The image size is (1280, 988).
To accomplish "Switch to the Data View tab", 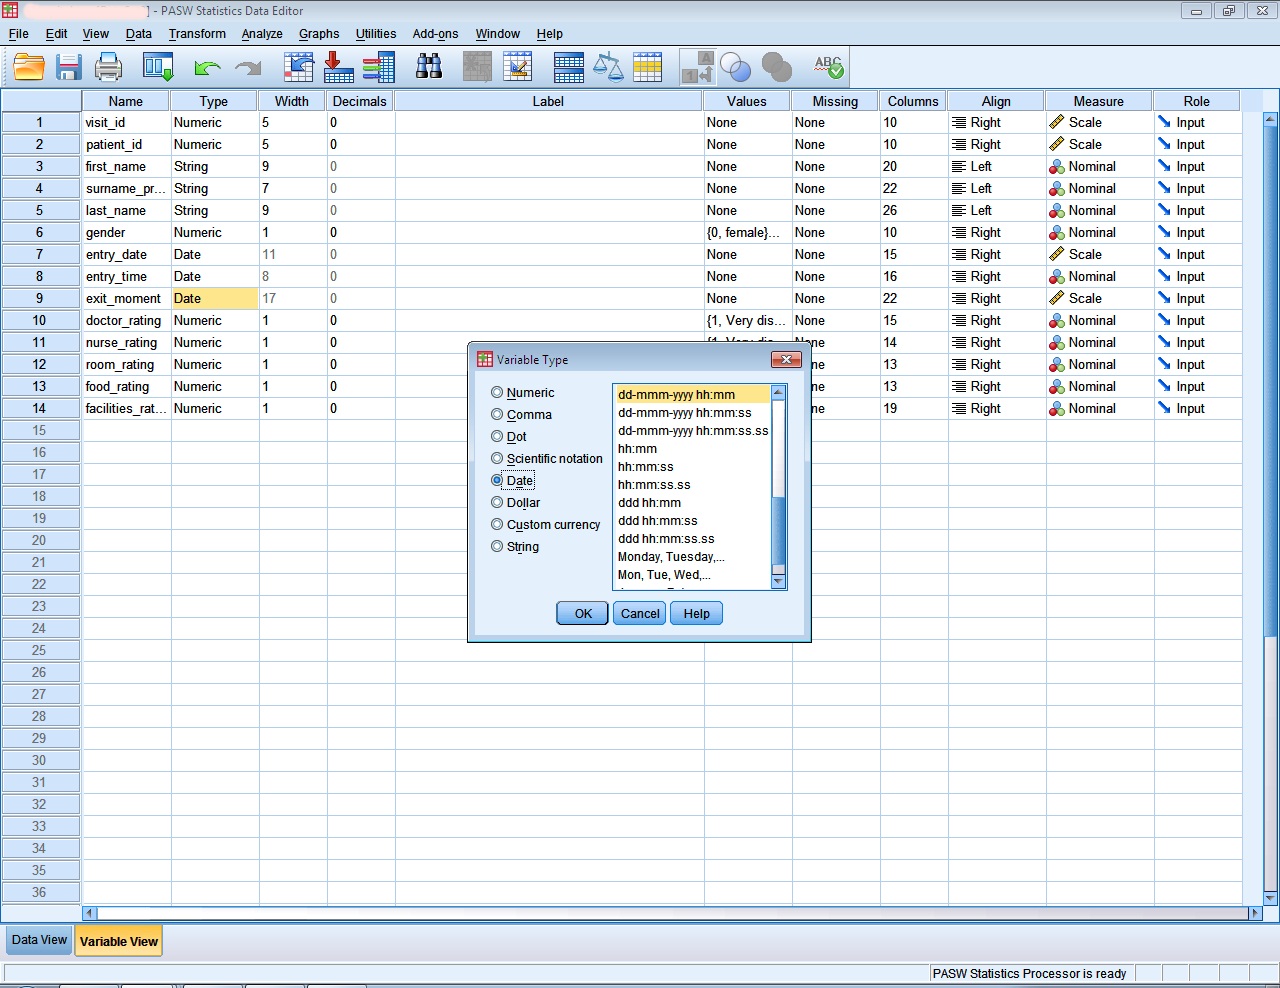I will point(39,940).
